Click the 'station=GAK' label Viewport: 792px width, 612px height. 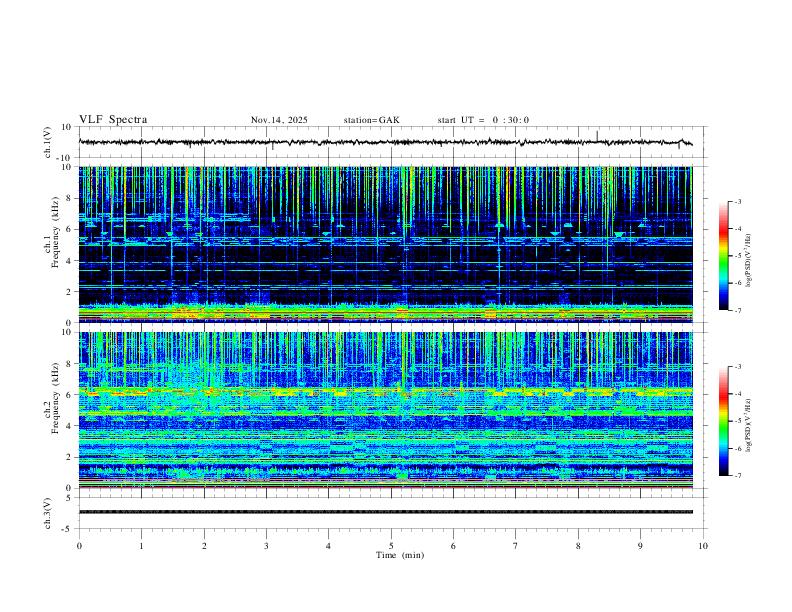click(x=372, y=120)
